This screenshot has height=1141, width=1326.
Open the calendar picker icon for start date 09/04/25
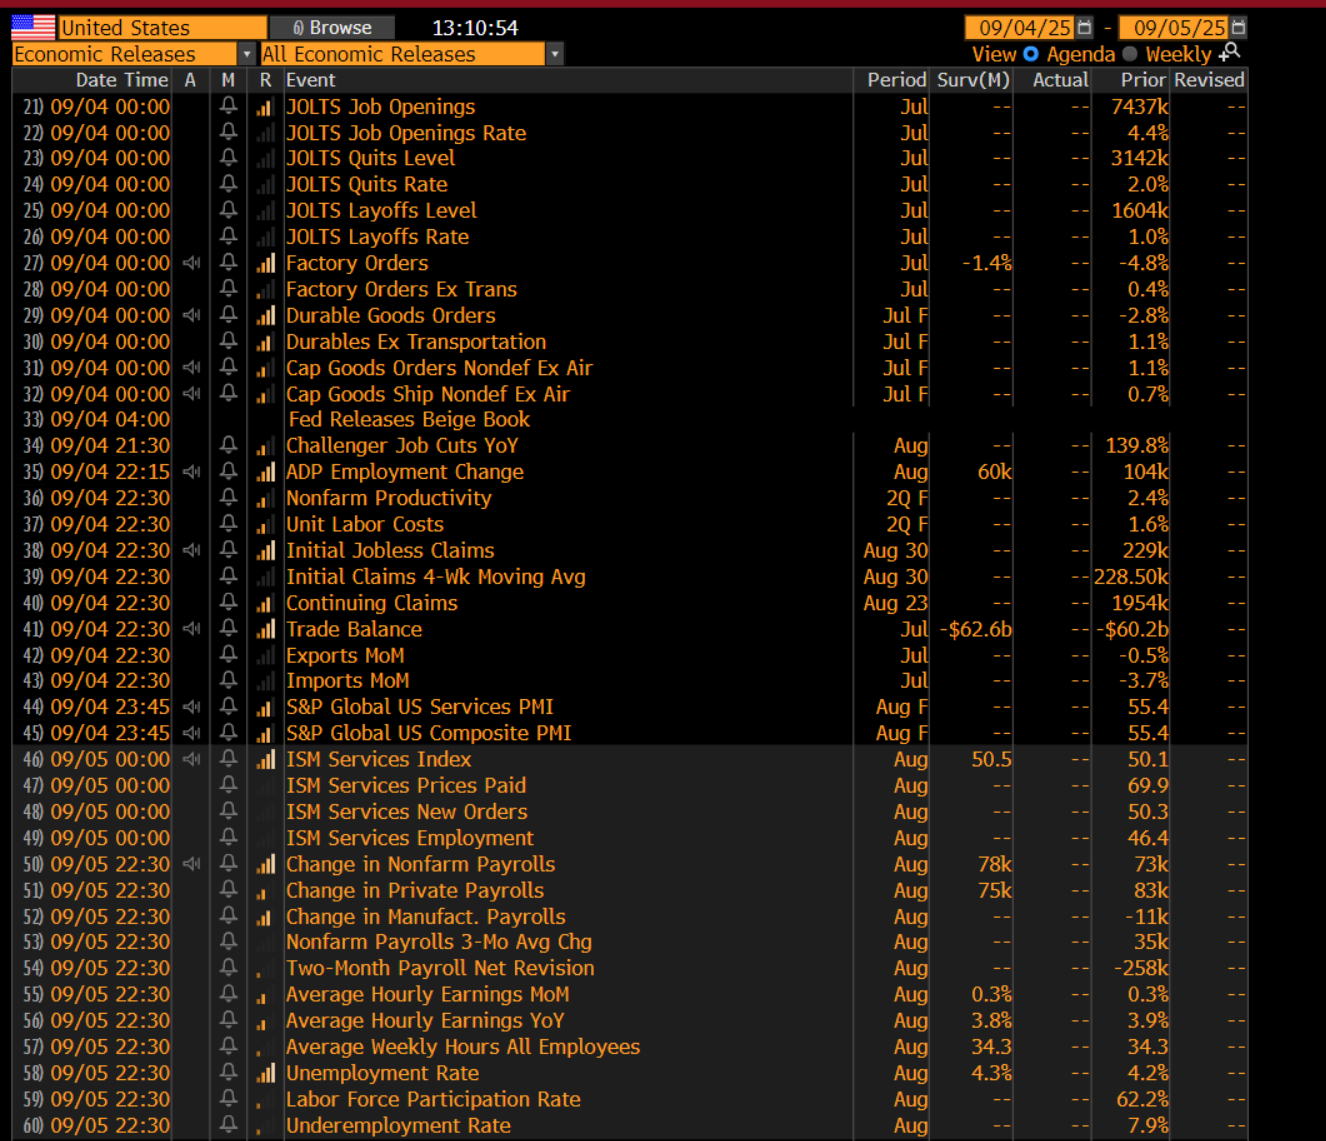pyautogui.click(x=1085, y=27)
